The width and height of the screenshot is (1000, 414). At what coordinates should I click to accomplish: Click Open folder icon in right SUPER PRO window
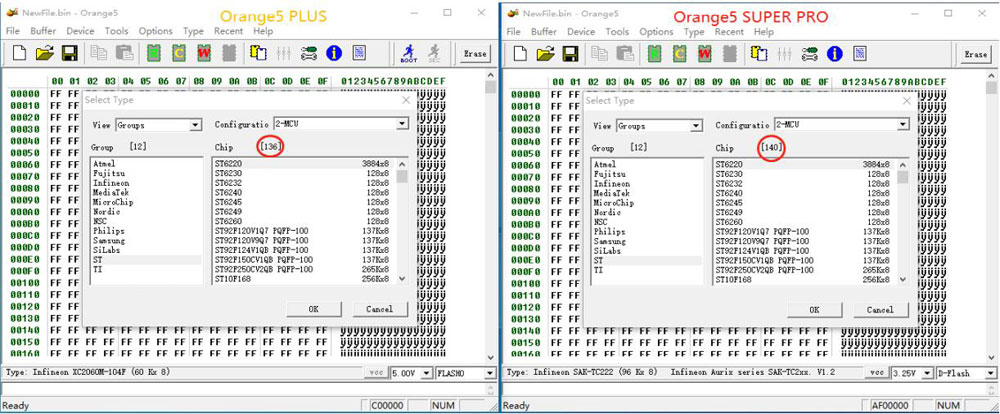(x=544, y=53)
